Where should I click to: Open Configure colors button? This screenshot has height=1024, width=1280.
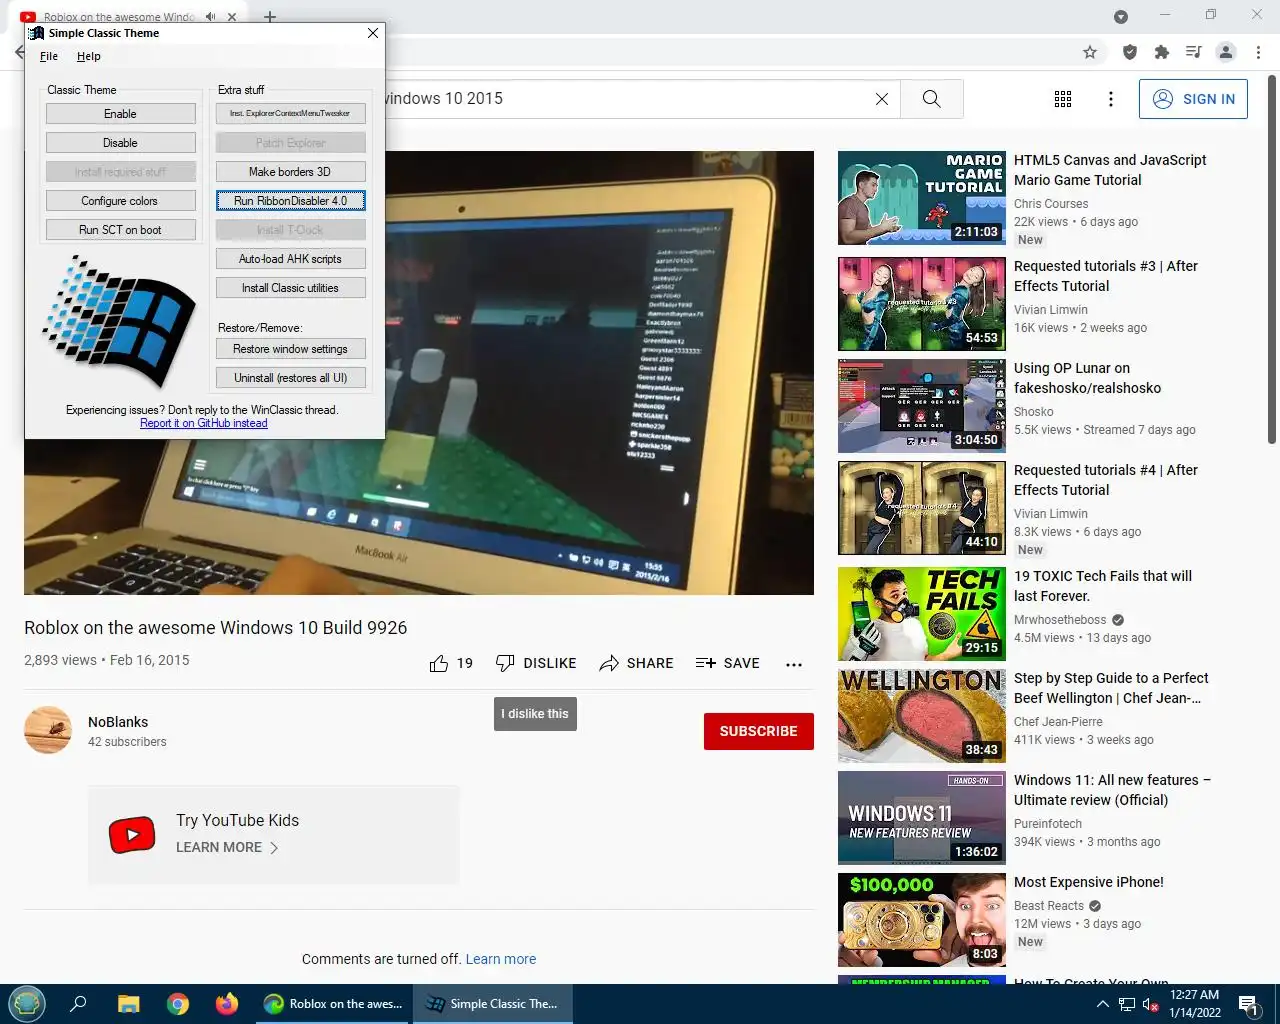pyautogui.click(x=120, y=201)
